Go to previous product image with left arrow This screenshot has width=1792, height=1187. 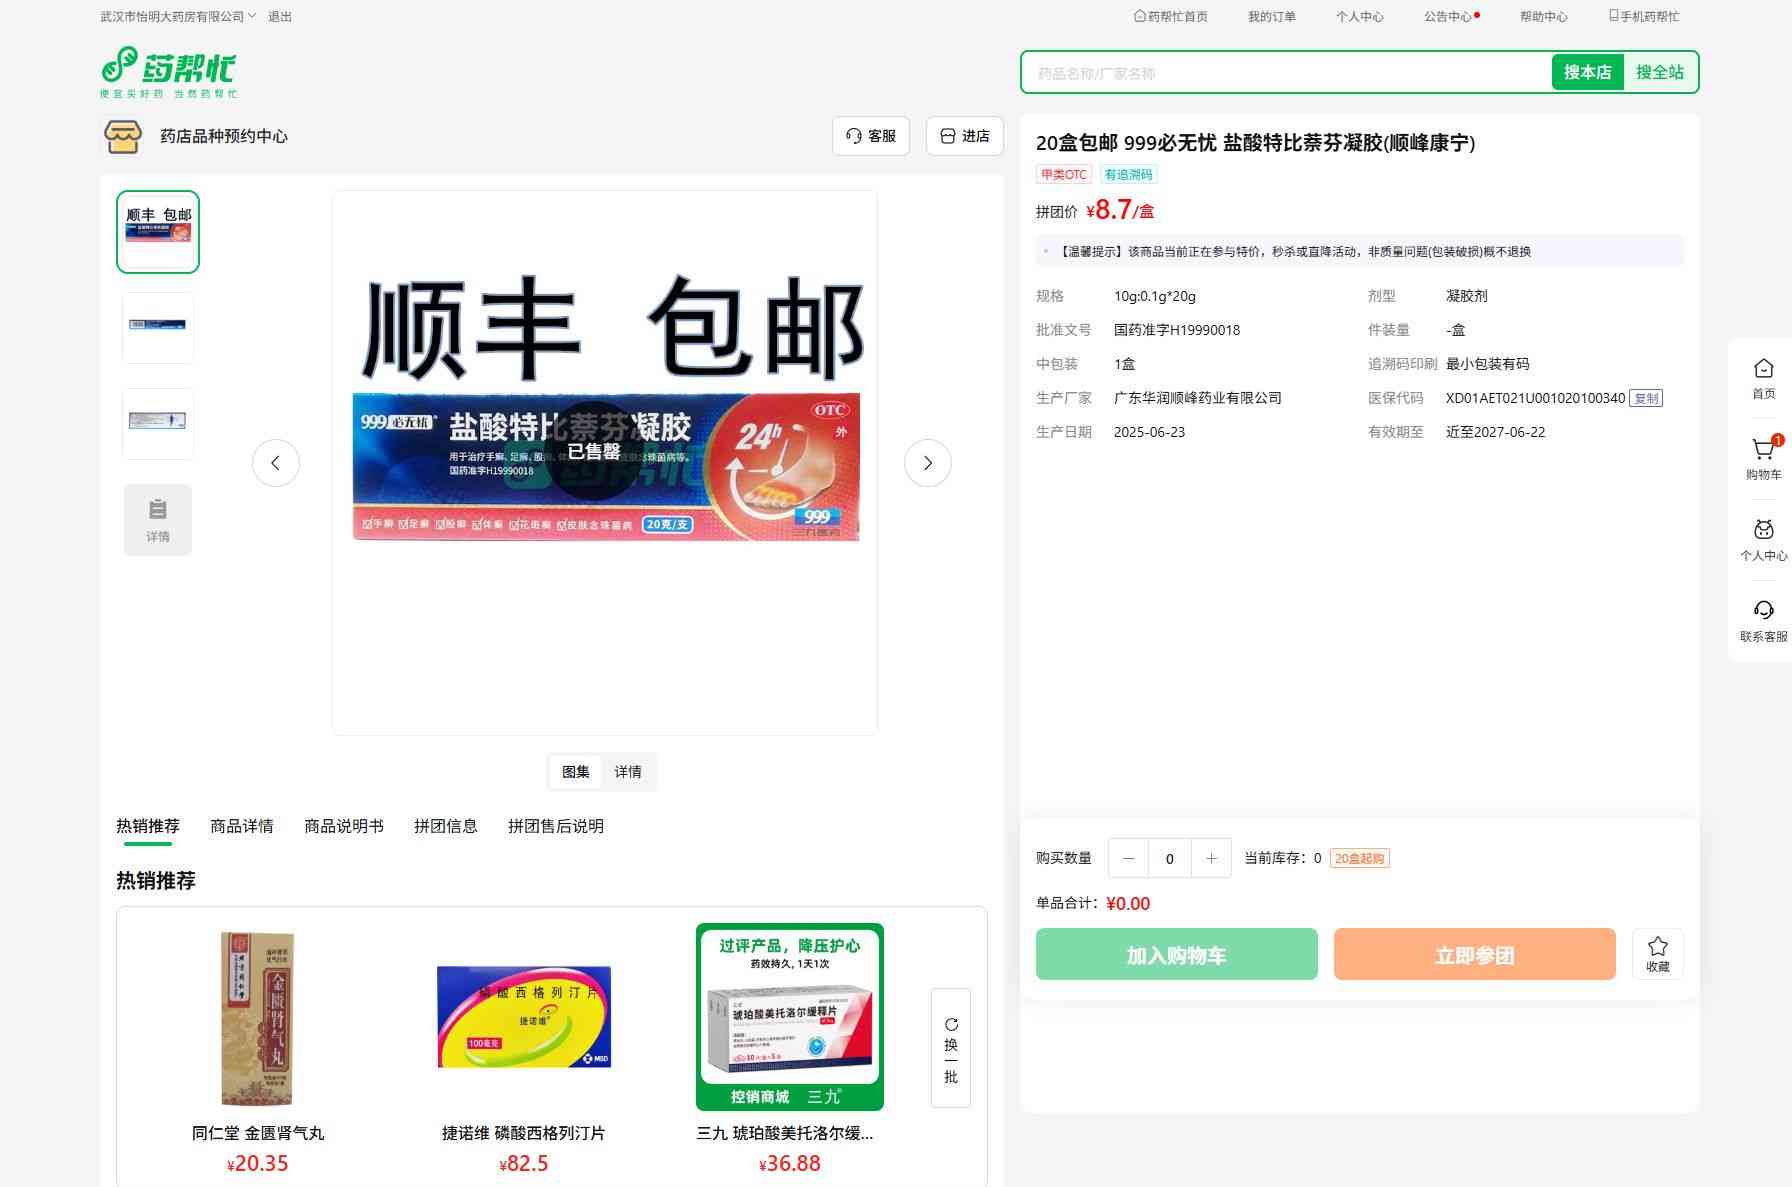pyautogui.click(x=276, y=463)
